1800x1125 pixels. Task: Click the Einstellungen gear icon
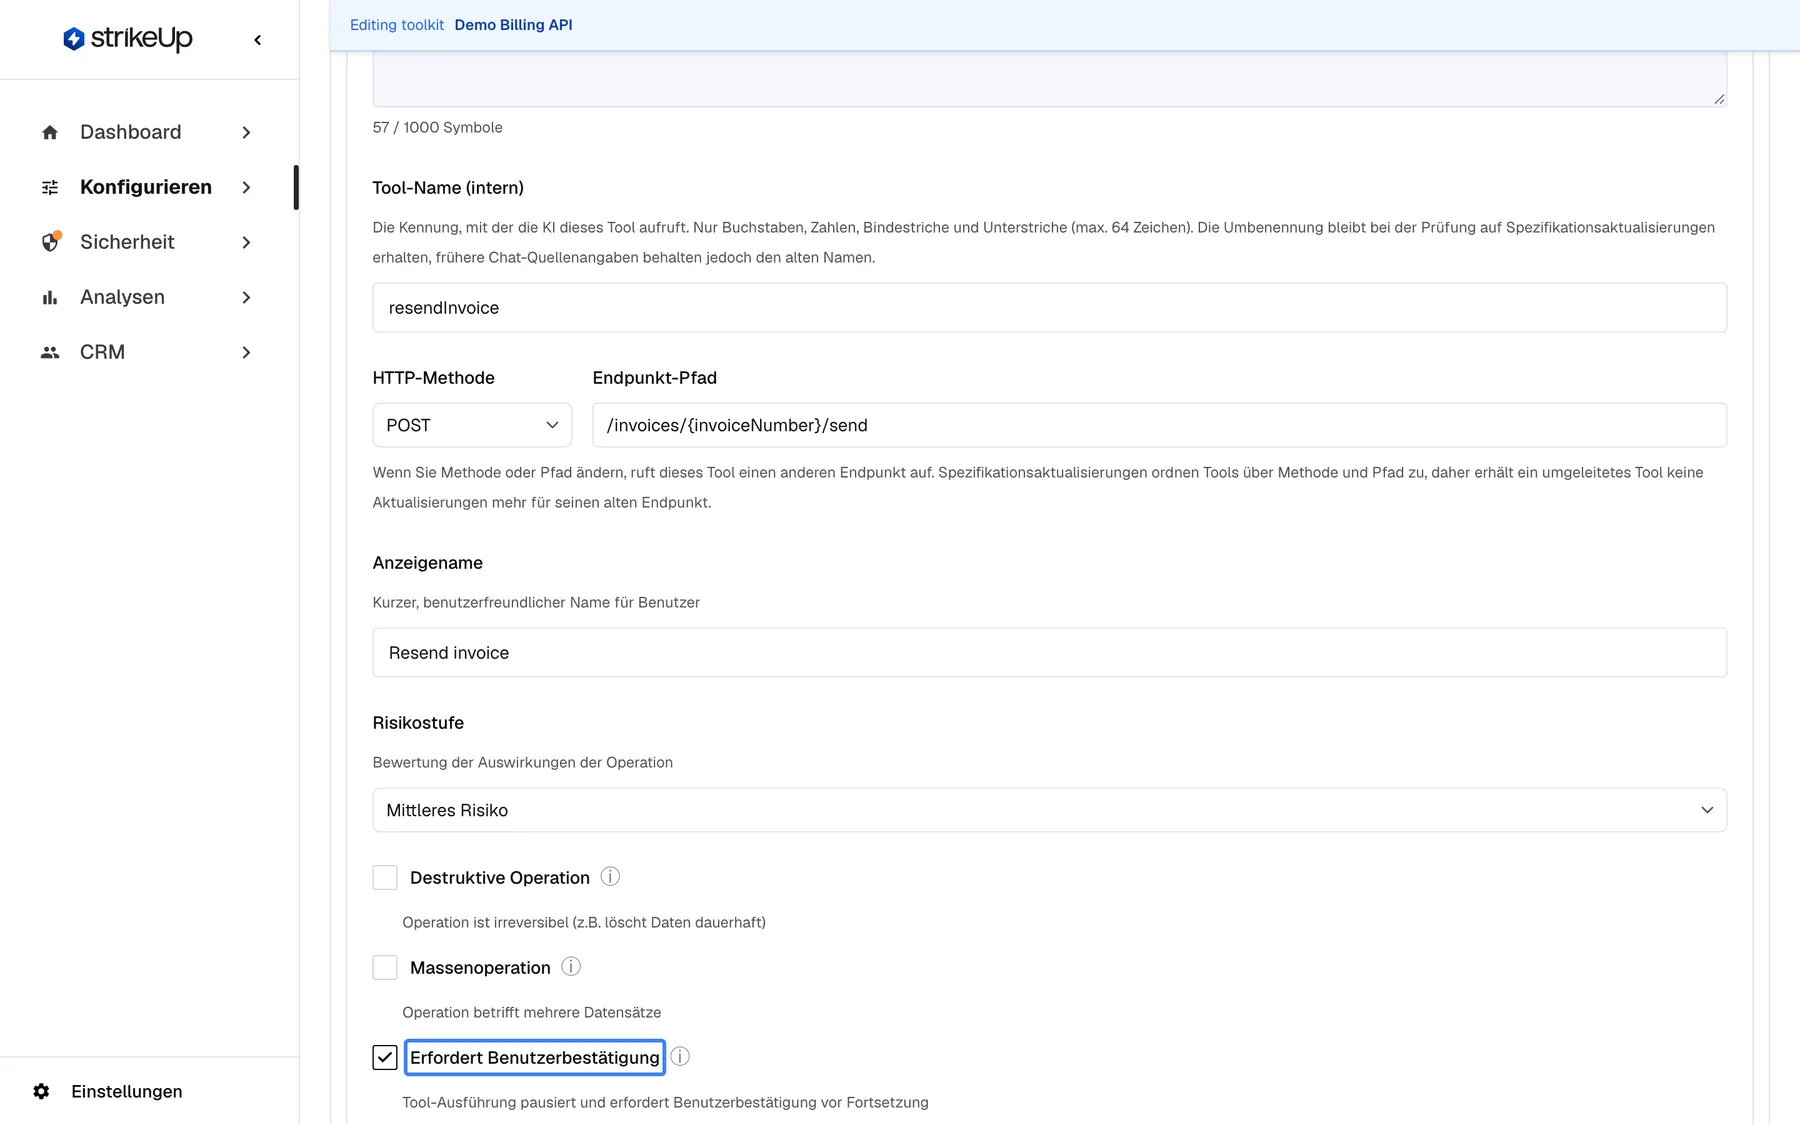(x=41, y=1091)
